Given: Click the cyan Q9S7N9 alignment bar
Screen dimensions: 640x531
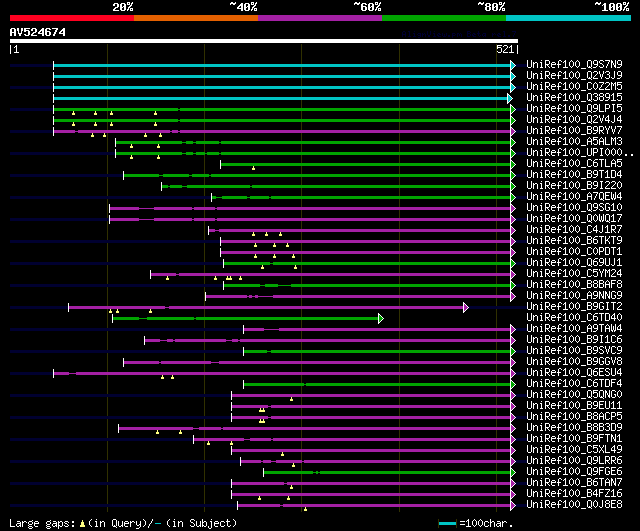Looking at the screenshot, I should (x=282, y=65).
